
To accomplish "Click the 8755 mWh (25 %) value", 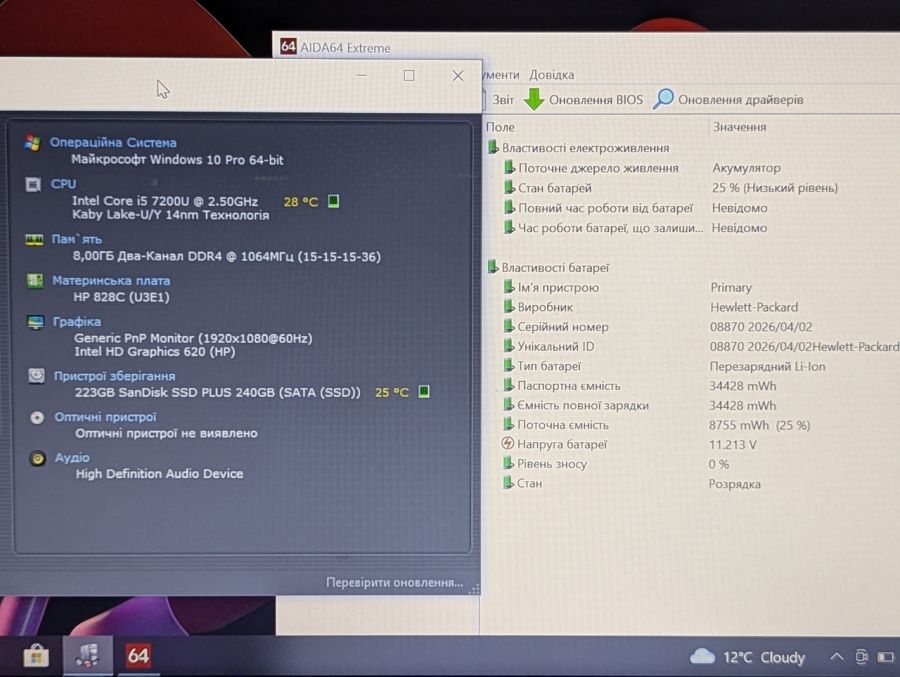I will coord(759,425).
